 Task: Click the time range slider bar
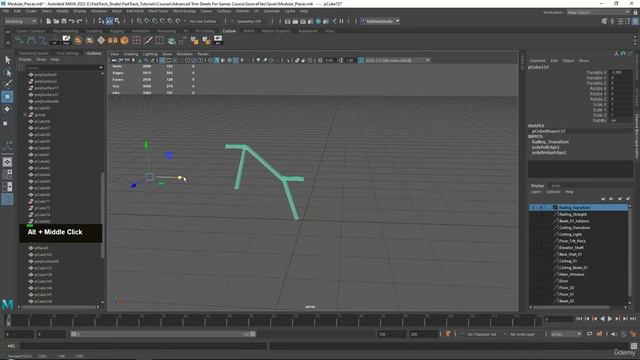pos(163,334)
